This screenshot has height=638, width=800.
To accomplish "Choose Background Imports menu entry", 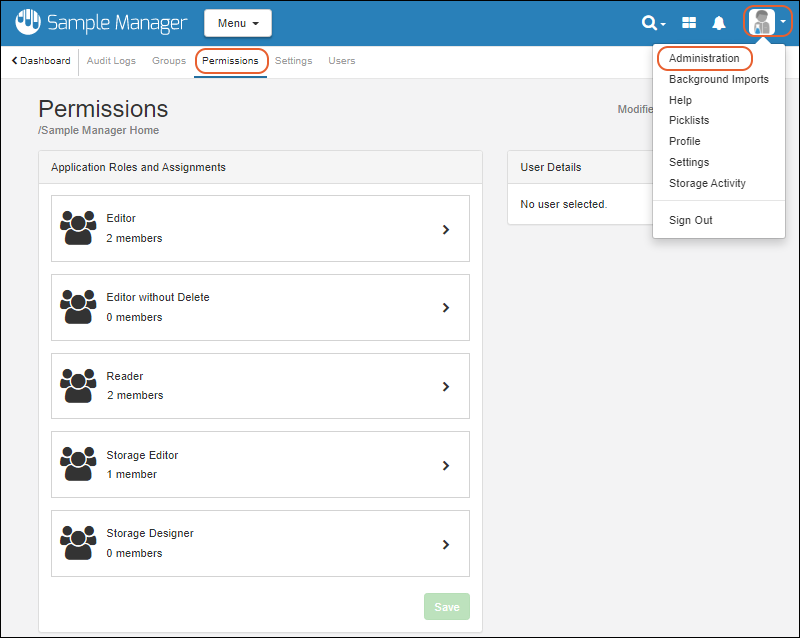I will click(718, 79).
